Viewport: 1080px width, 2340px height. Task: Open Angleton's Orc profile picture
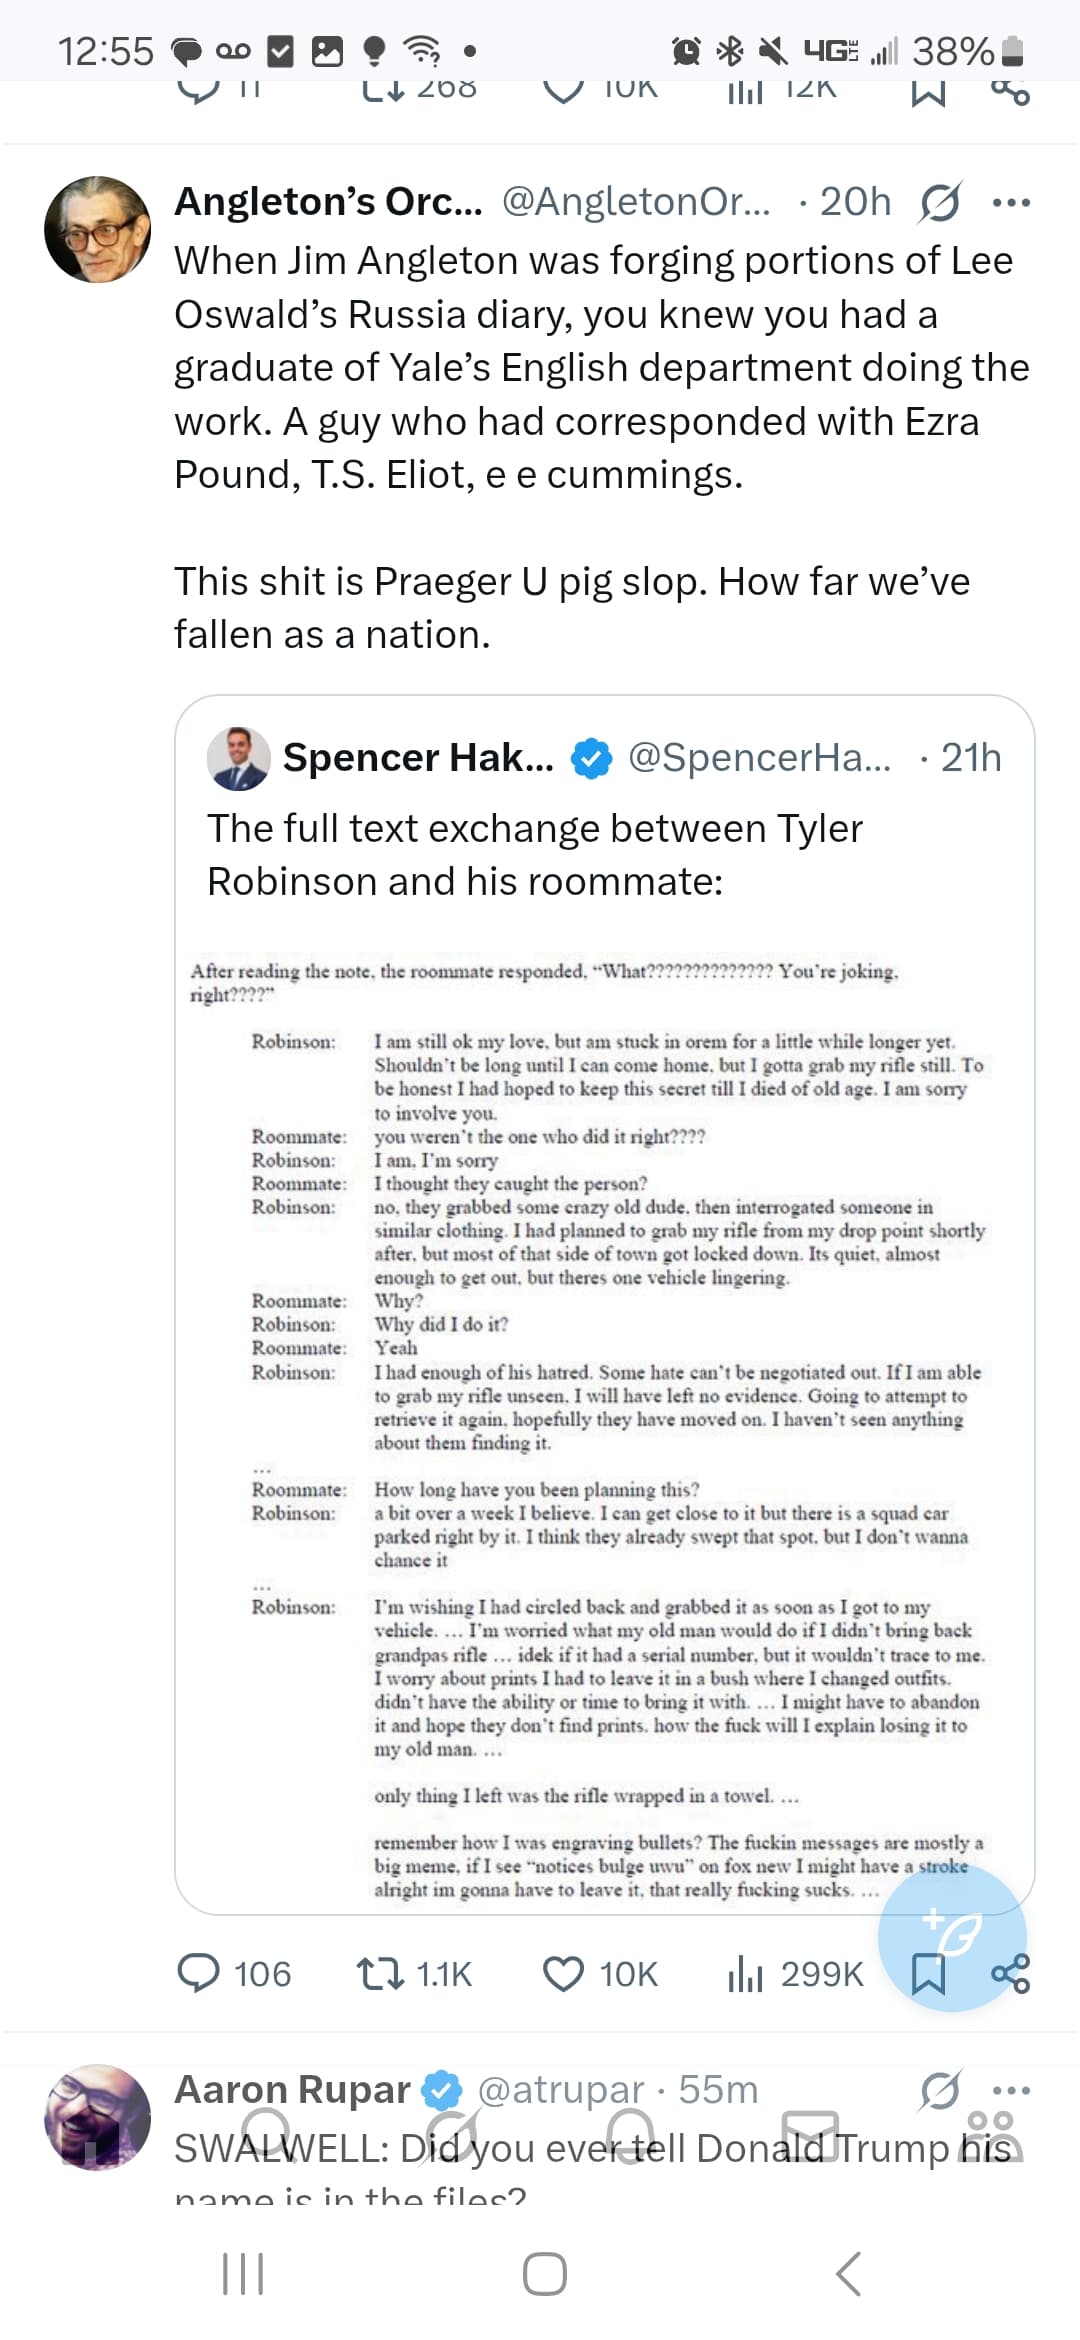coord(98,230)
